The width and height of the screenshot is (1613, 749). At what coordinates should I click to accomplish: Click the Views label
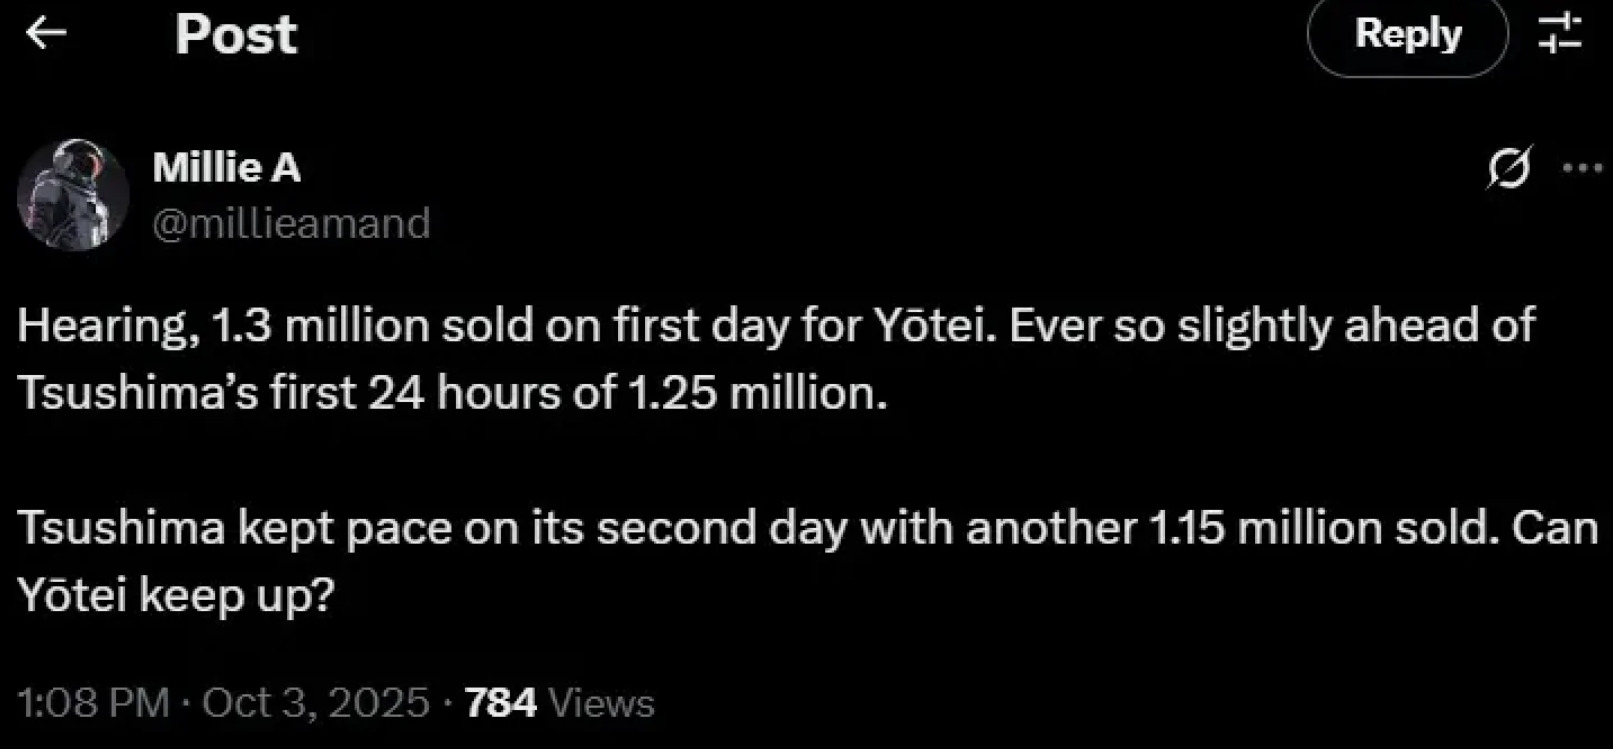[601, 703]
